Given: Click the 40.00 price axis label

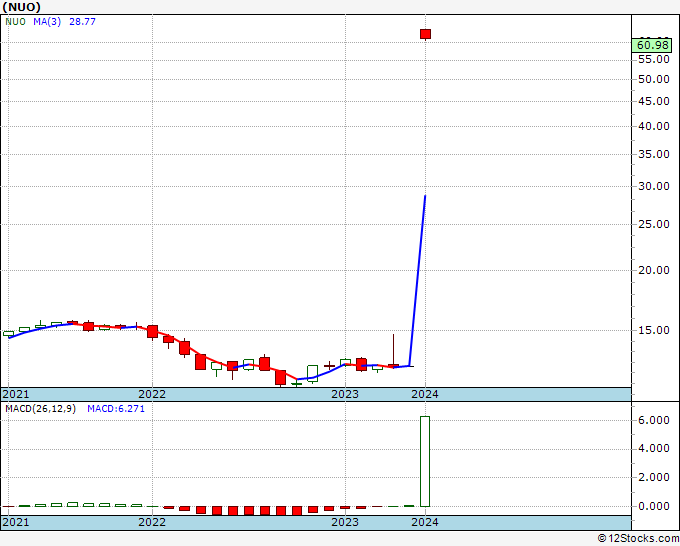Looking at the screenshot, I should point(654,126).
